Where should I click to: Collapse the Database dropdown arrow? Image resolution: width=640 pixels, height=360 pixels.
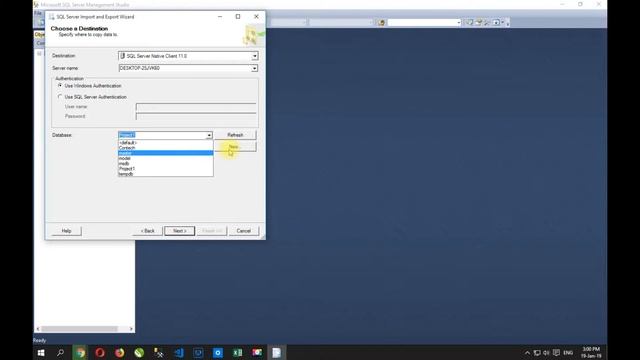click(209, 135)
